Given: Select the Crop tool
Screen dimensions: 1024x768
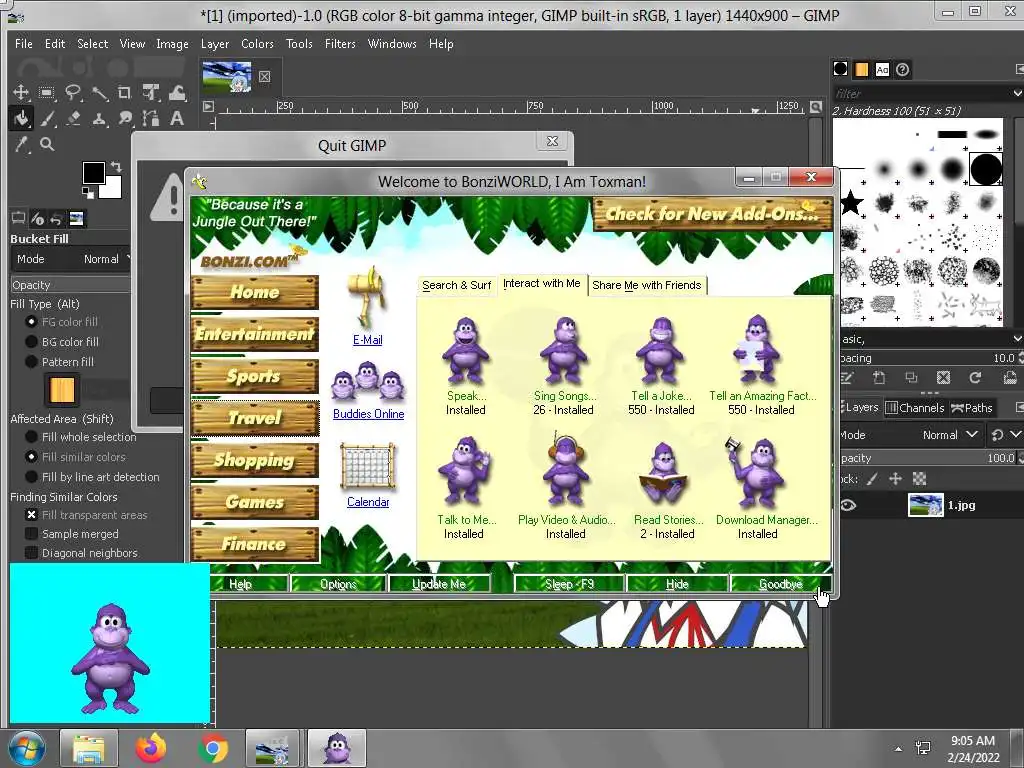Looking at the screenshot, I should click(125, 92).
